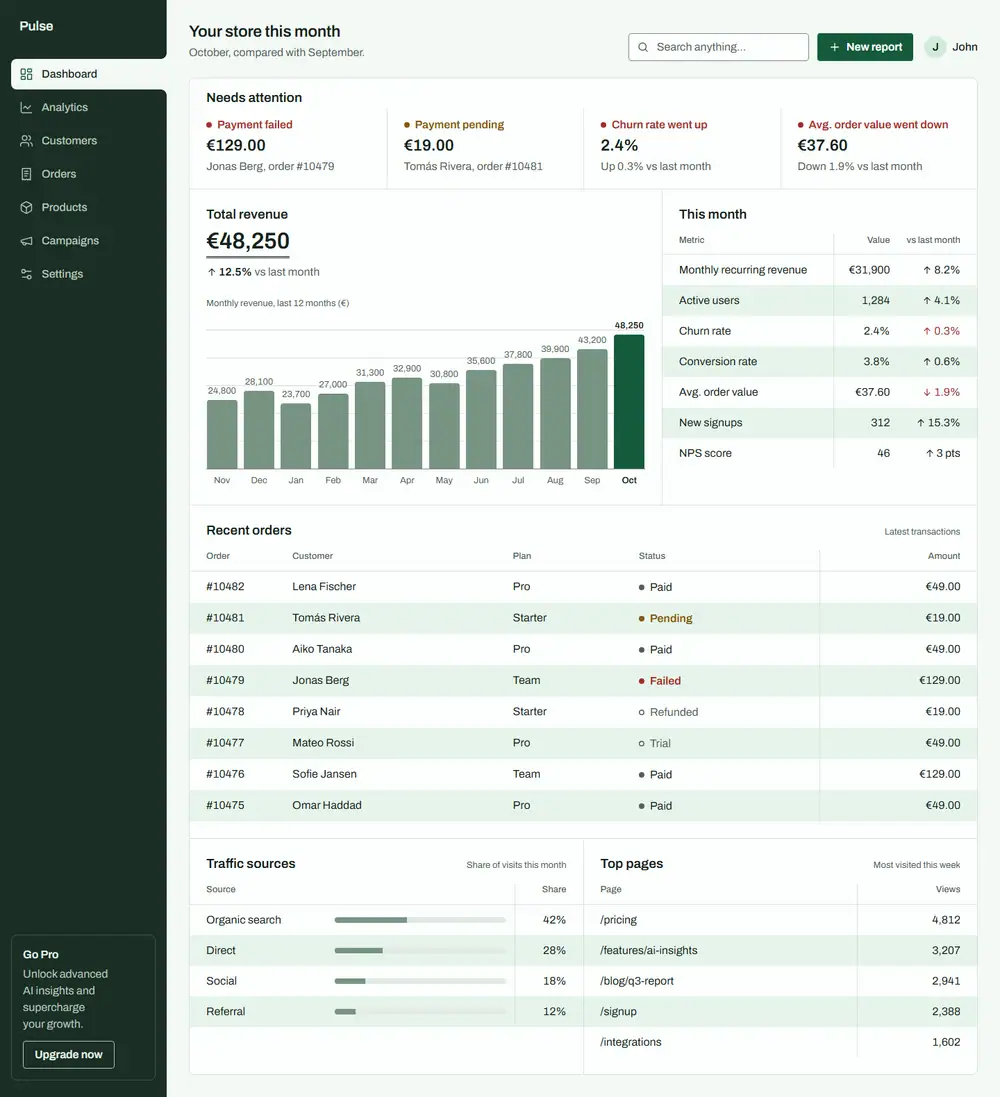Click the New signups metric row

coord(819,423)
